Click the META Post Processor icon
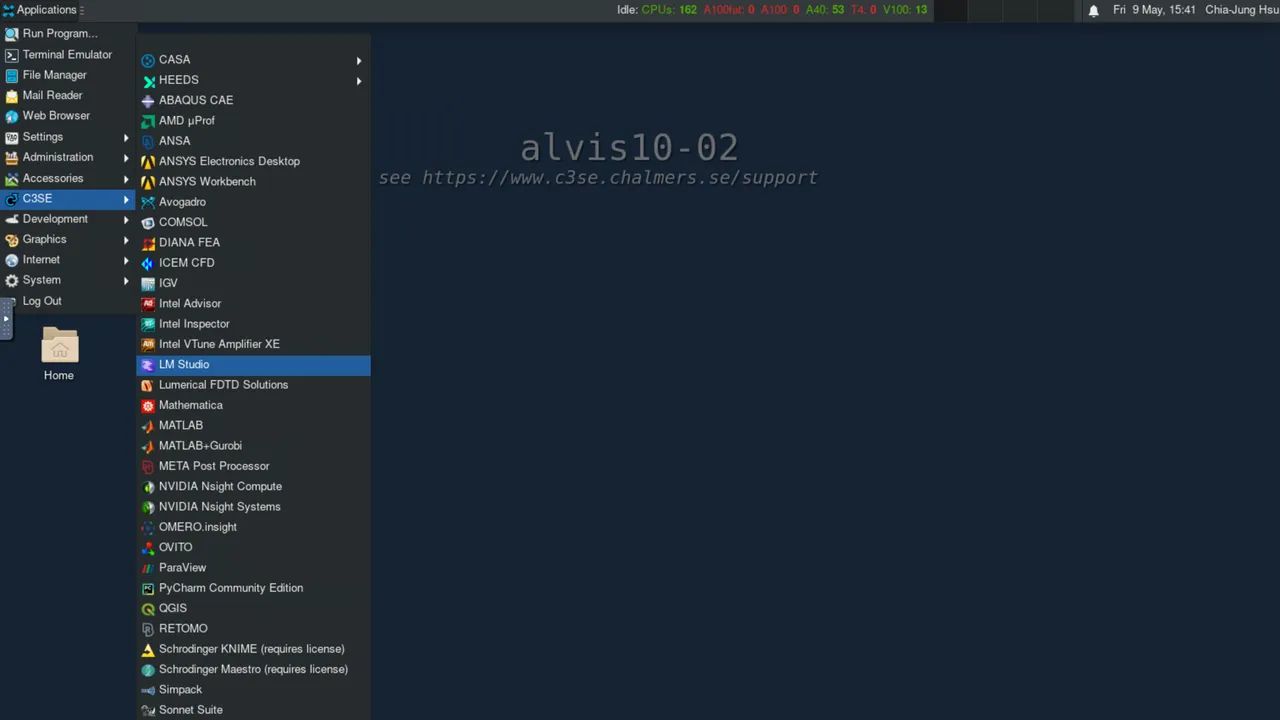Screen dimensions: 1280x720 pyautogui.click(x=148, y=466)
